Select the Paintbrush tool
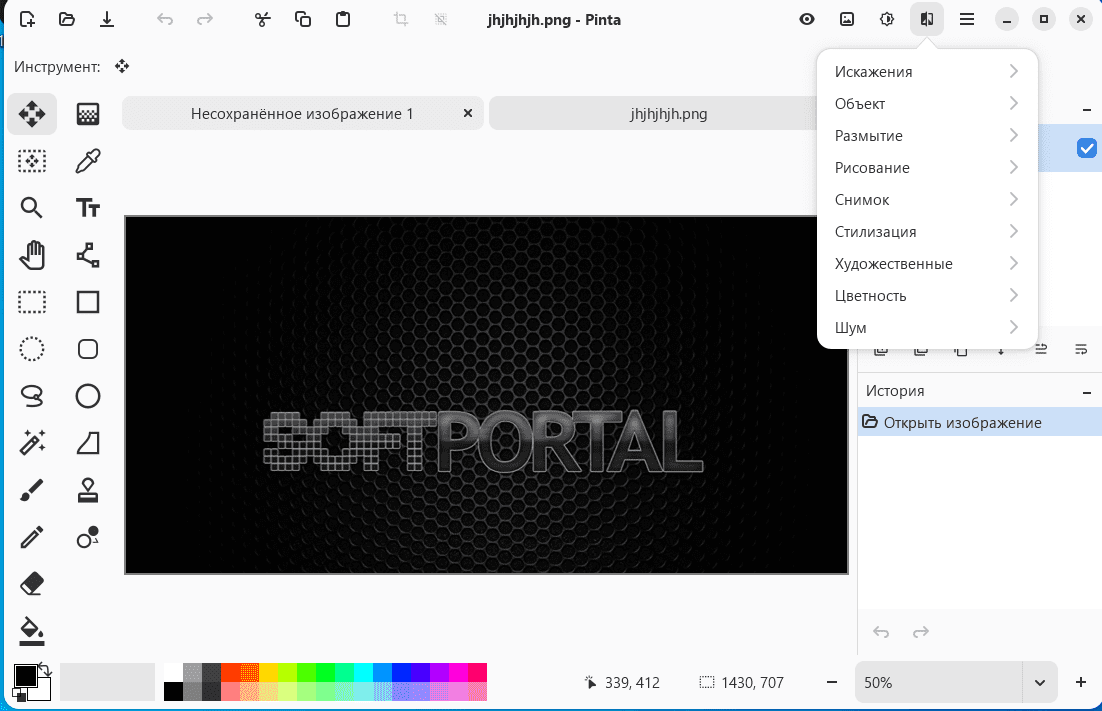This screenshot has height=711, width=1102. tap(32, 490)
